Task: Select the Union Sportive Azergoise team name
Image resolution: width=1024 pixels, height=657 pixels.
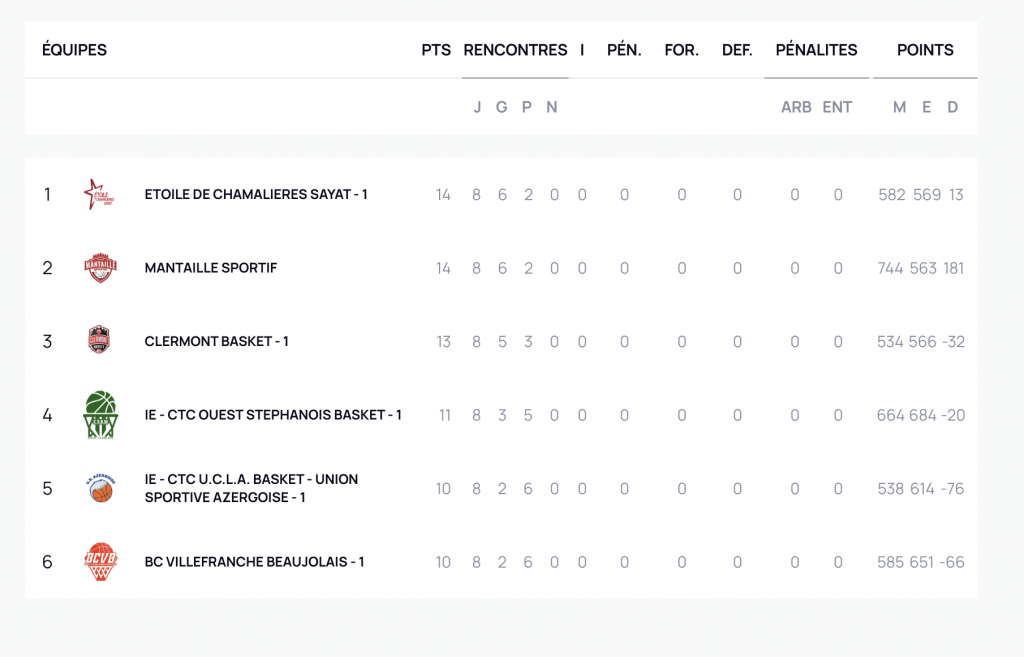Action: click(x=251, y=488)
